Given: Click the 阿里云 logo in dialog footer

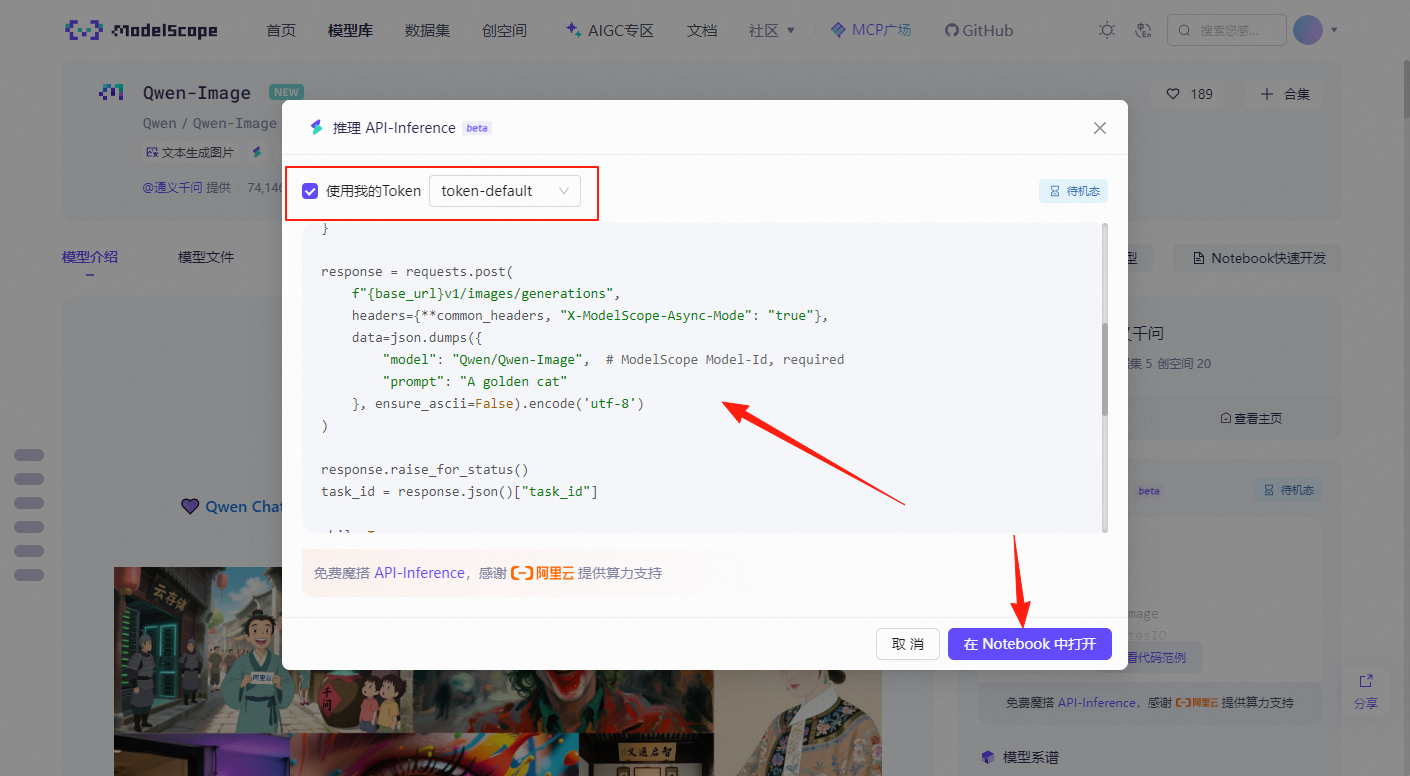Looking at the screenshot, I should point(542,573).
